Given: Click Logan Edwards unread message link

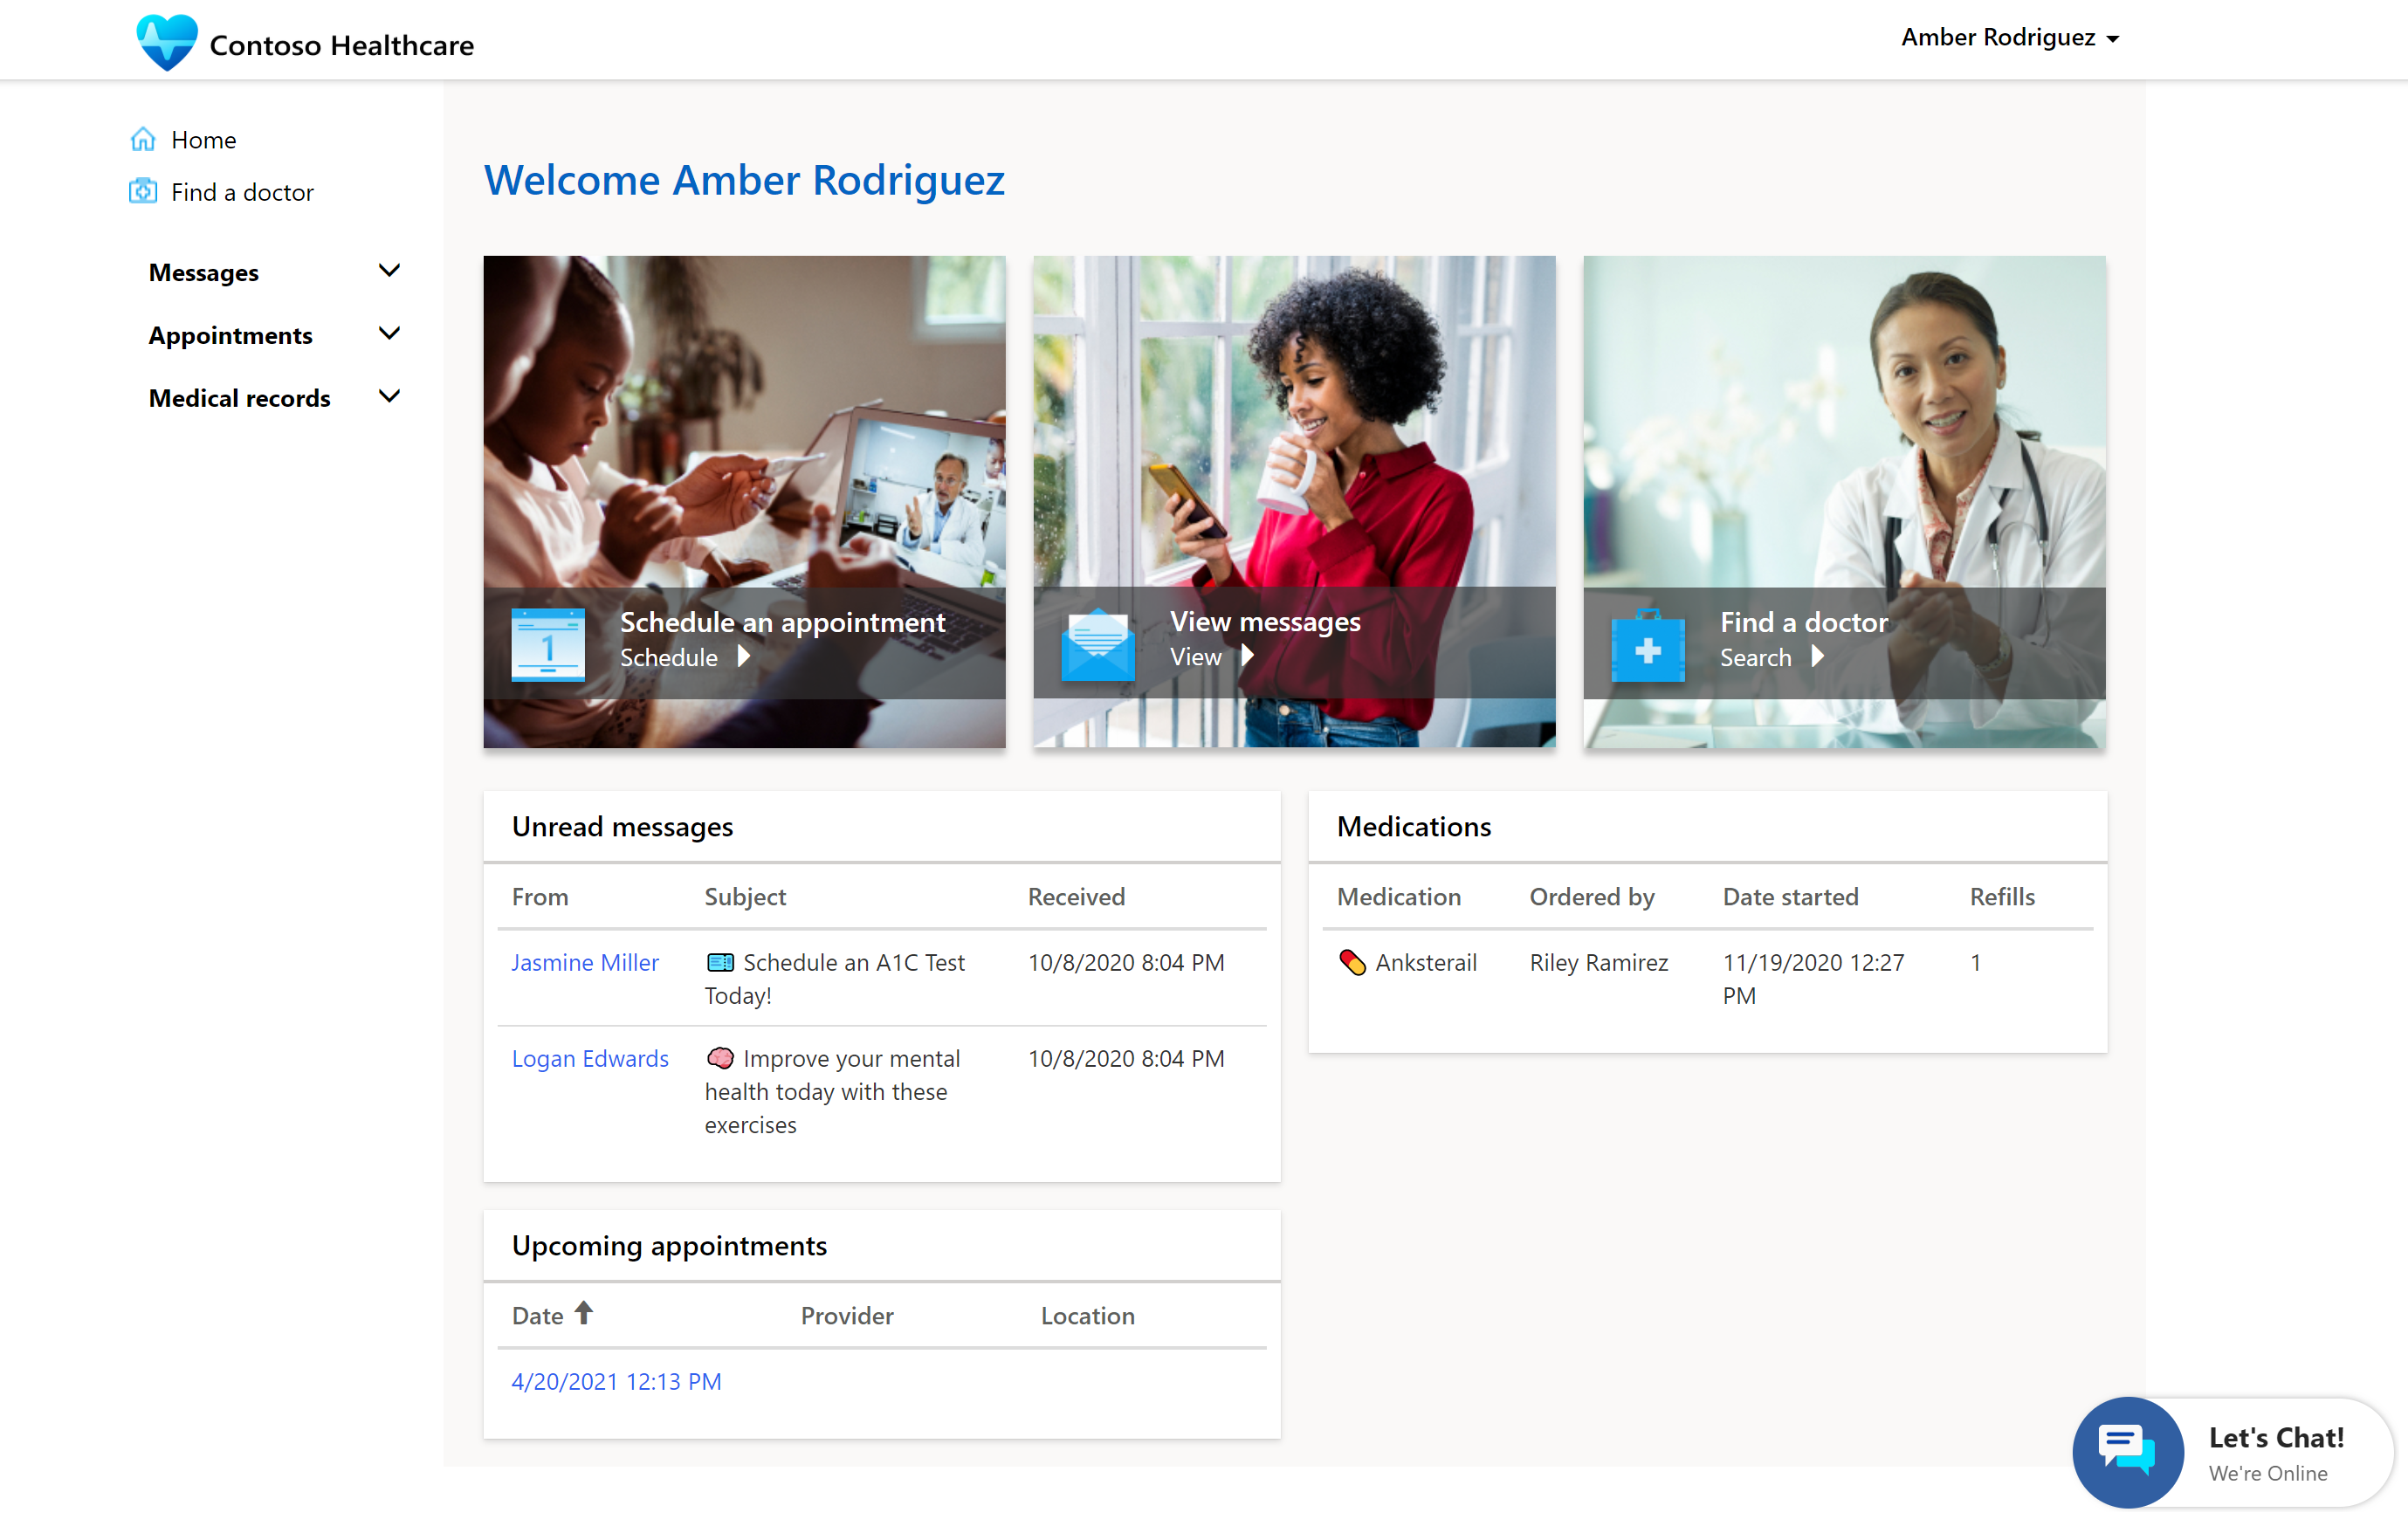Looking at the screenshot, I should [x=588, y=1058].
